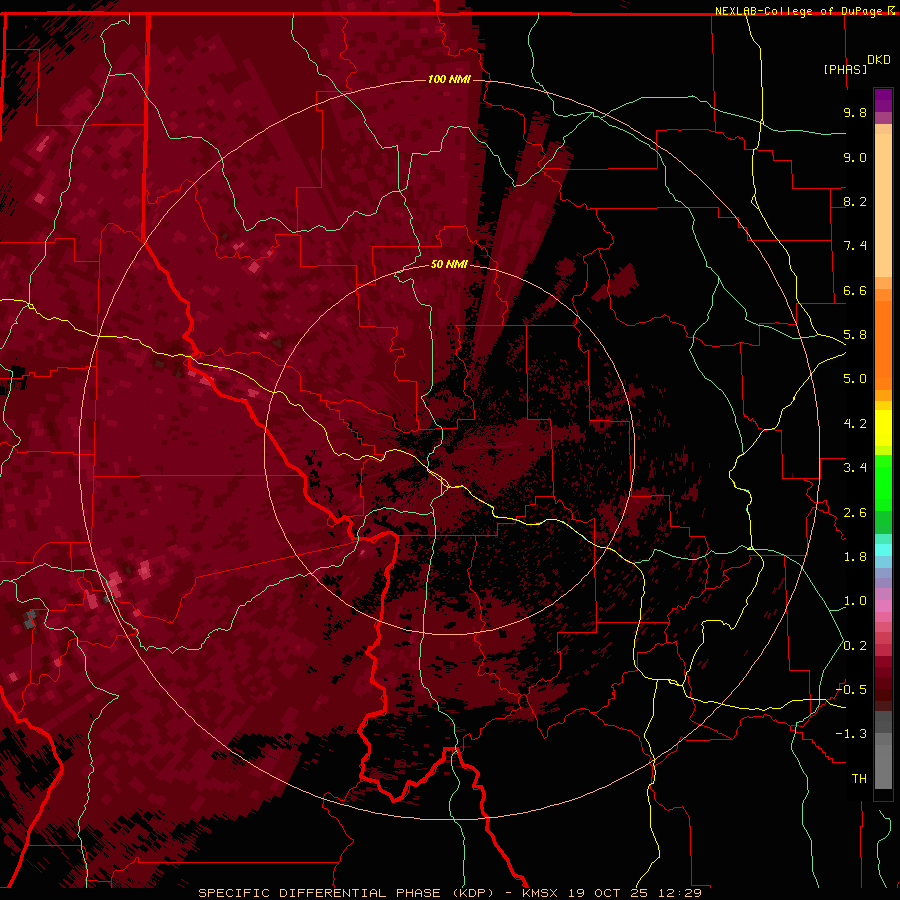900x900 pixels.
Task: Pick the purple top segment of color bar
Action: tap(883, 100)
